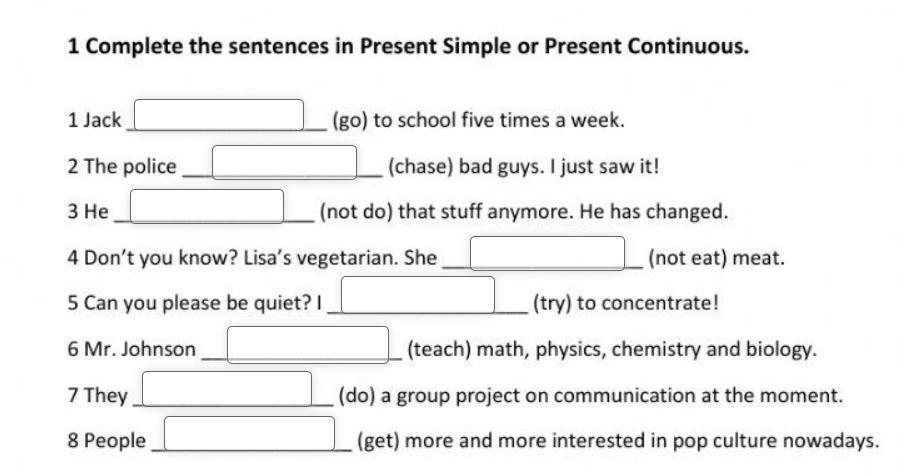904x476 pixels.
Task: Click the answer box after "1 Jack"
Action: coord(219,115)
